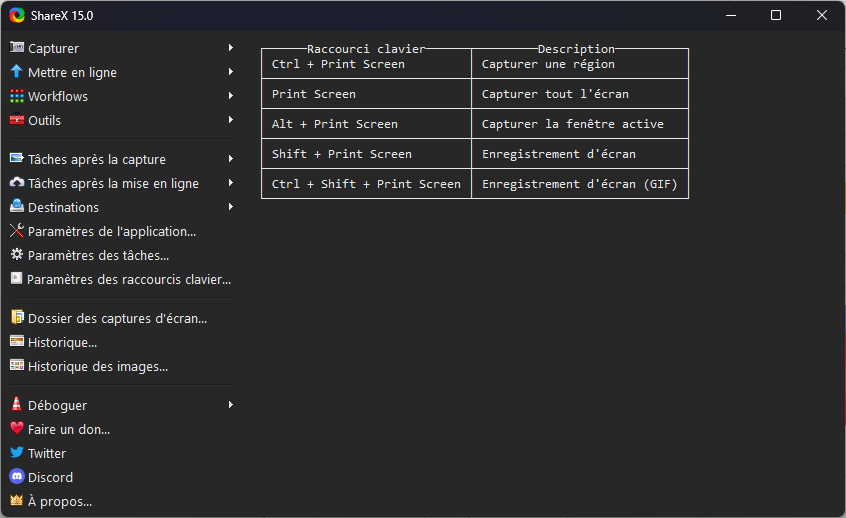Click 'Capturer la fenêtre active' description cell
Screen dimensions: 846x518
point(580,124)
